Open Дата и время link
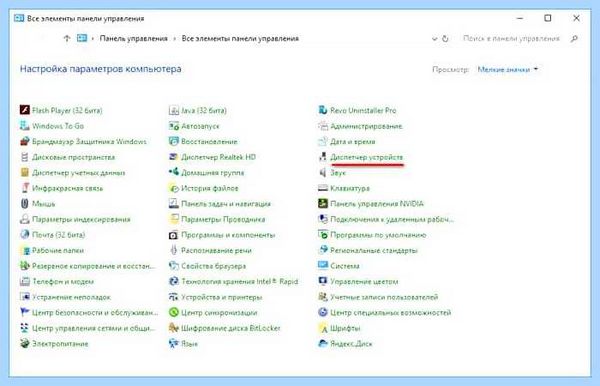This screenshot has height=386, width=600. (x=353, y=142)
